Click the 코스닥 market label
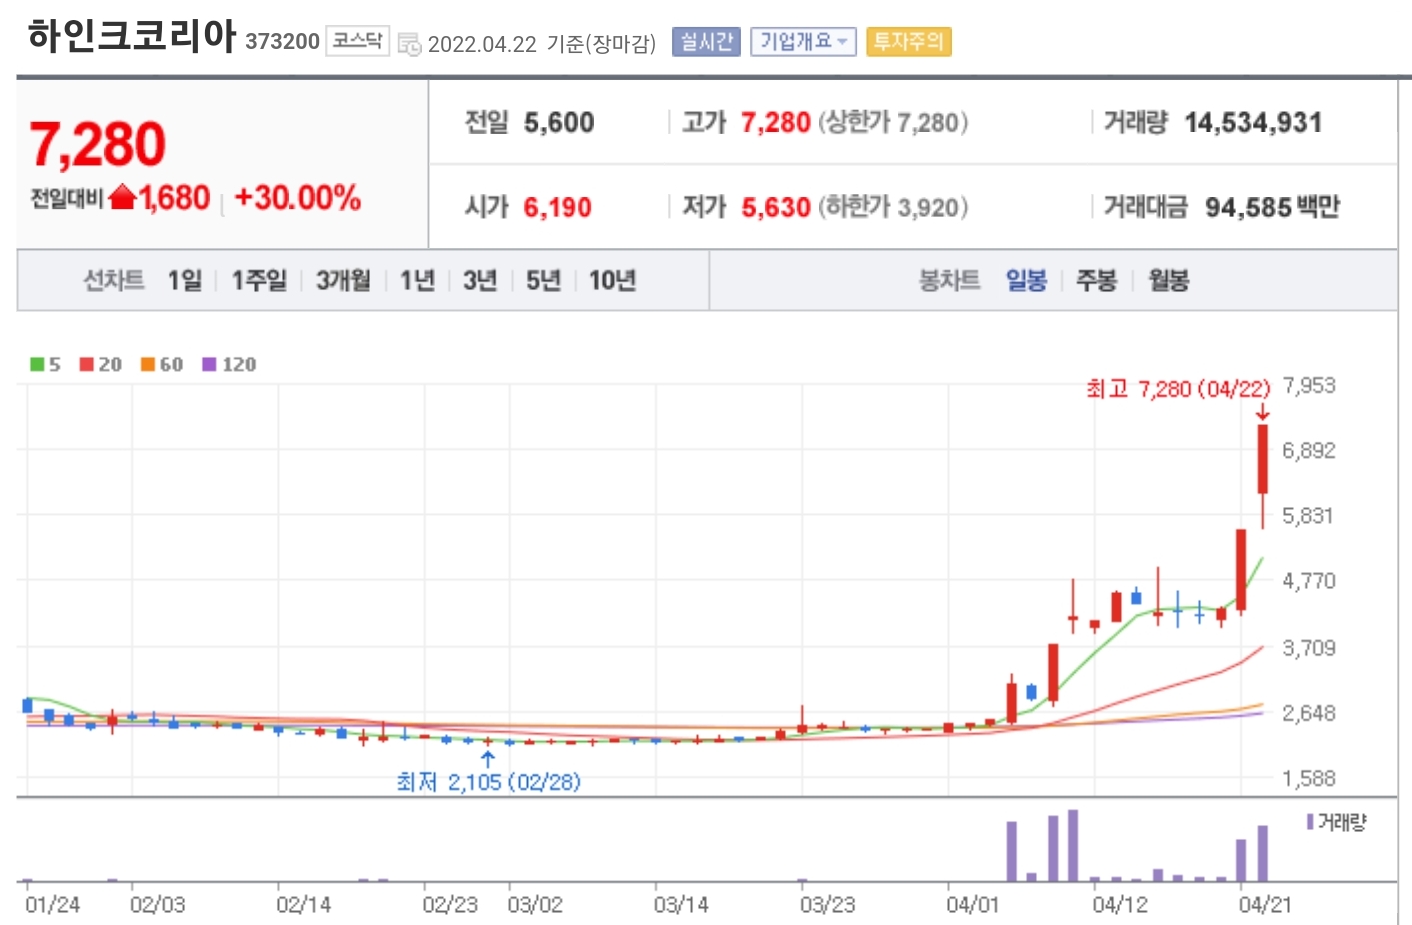This screenshot has width=1412, height=925. coord(357,41)
